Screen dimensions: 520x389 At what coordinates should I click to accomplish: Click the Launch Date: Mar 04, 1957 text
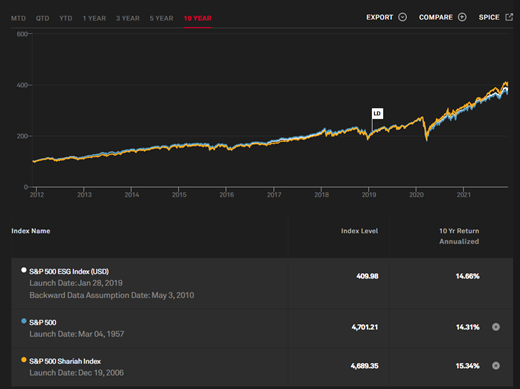77,334
